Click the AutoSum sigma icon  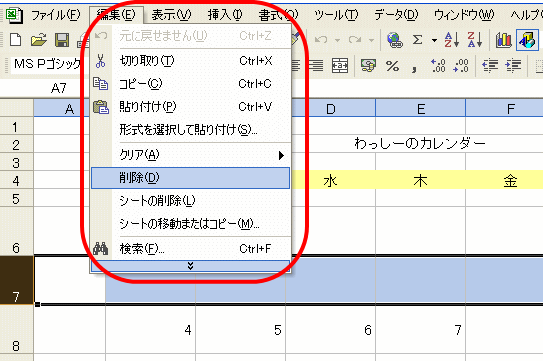pos(418,40)
